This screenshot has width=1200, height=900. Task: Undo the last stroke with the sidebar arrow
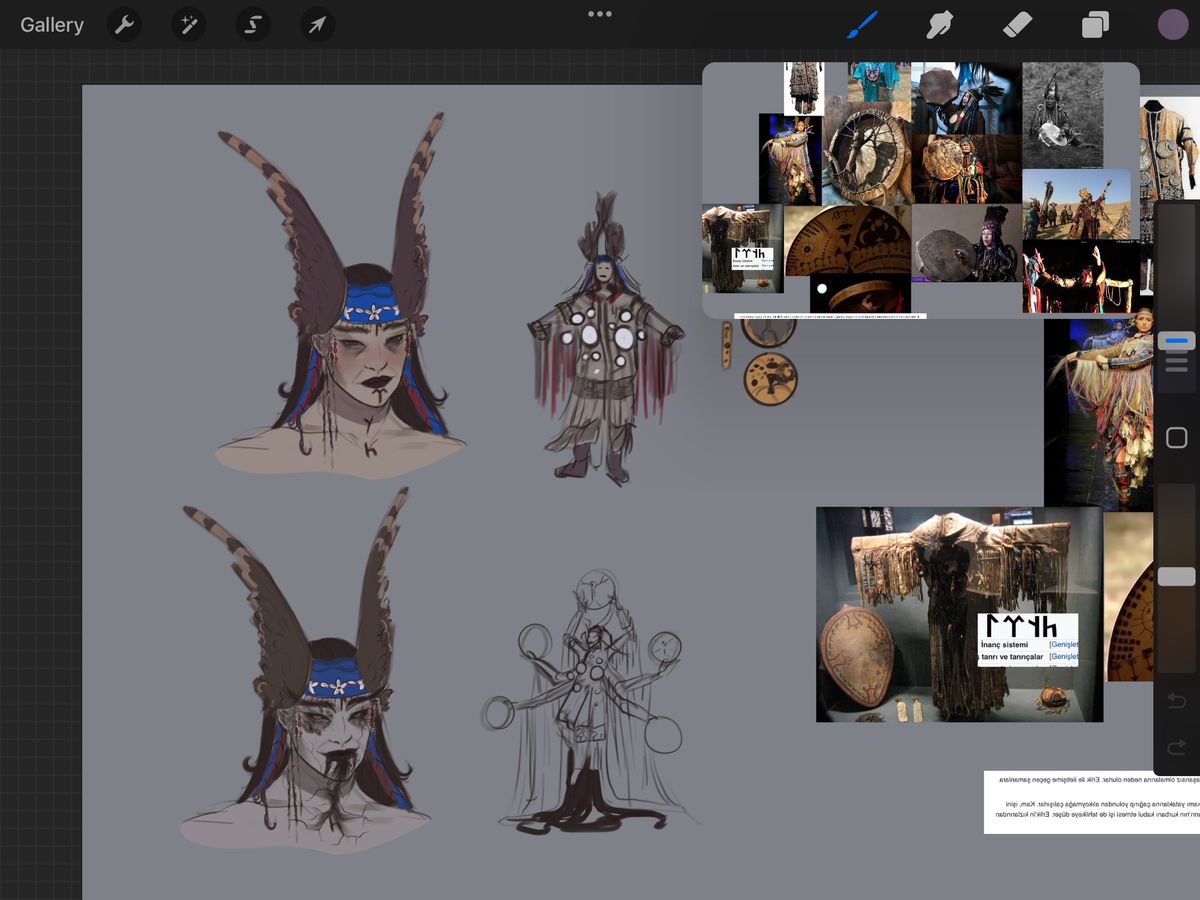(x=1177, y=699)
